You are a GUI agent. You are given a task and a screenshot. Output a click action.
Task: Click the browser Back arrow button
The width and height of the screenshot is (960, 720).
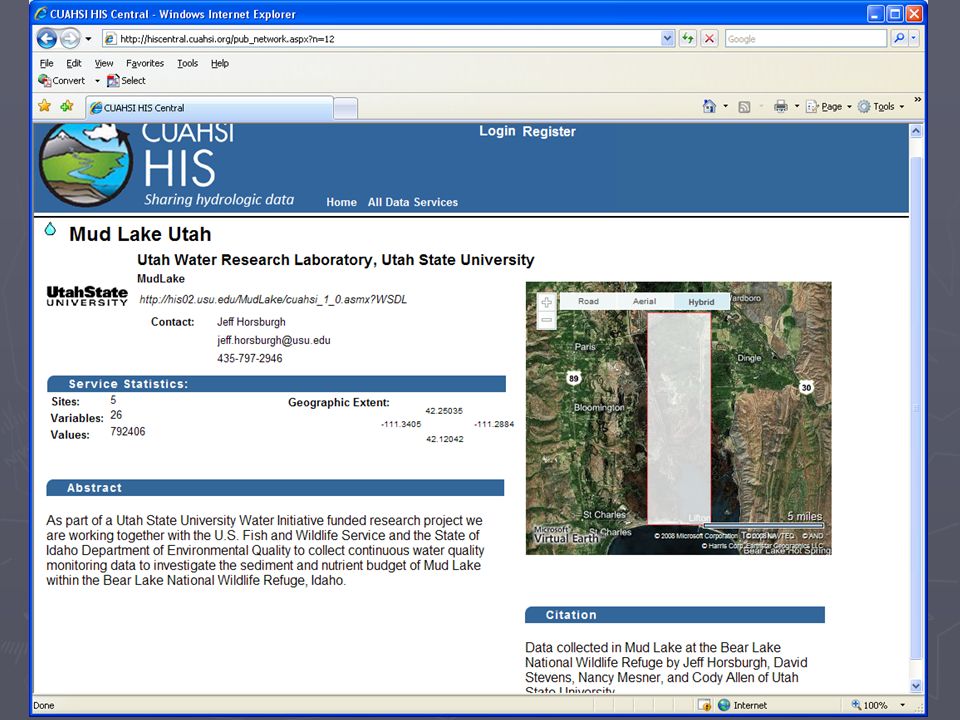coord(47,39)
